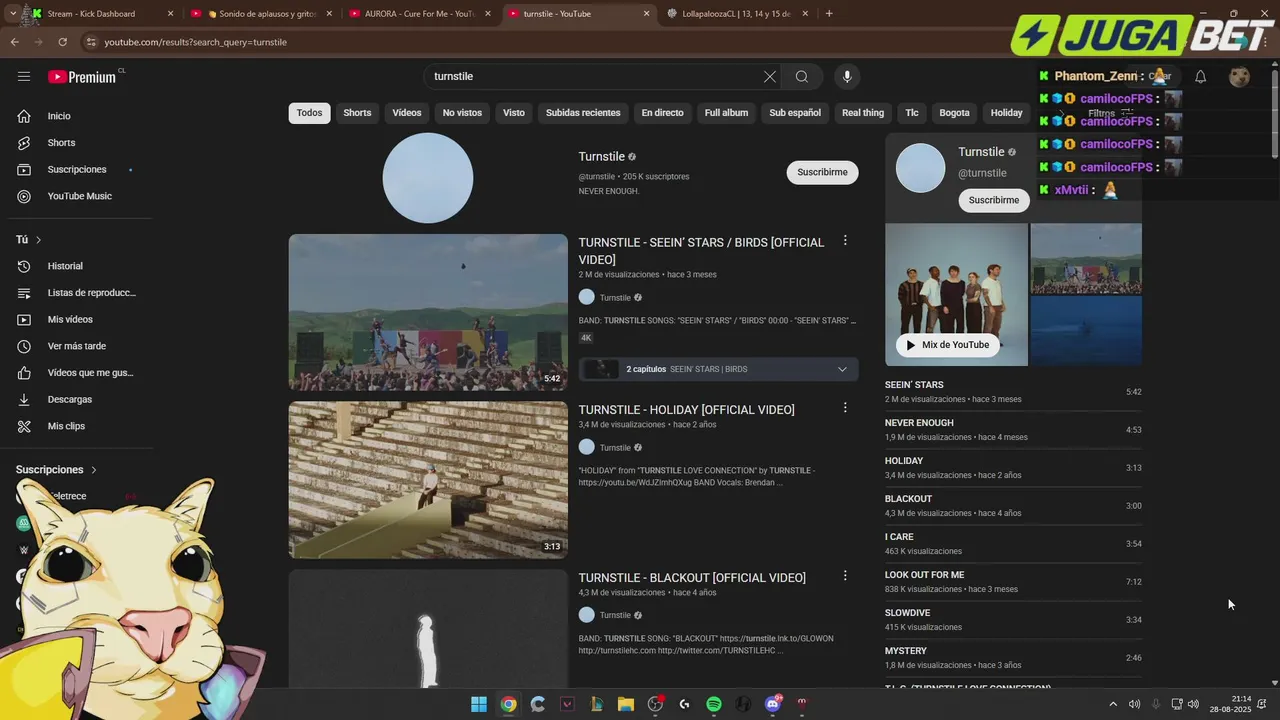Play NEVER ENOUGH from the song list
The width and height of the screenshot is (1280, 720).
pyautogui.click(x=1013, y=430)
